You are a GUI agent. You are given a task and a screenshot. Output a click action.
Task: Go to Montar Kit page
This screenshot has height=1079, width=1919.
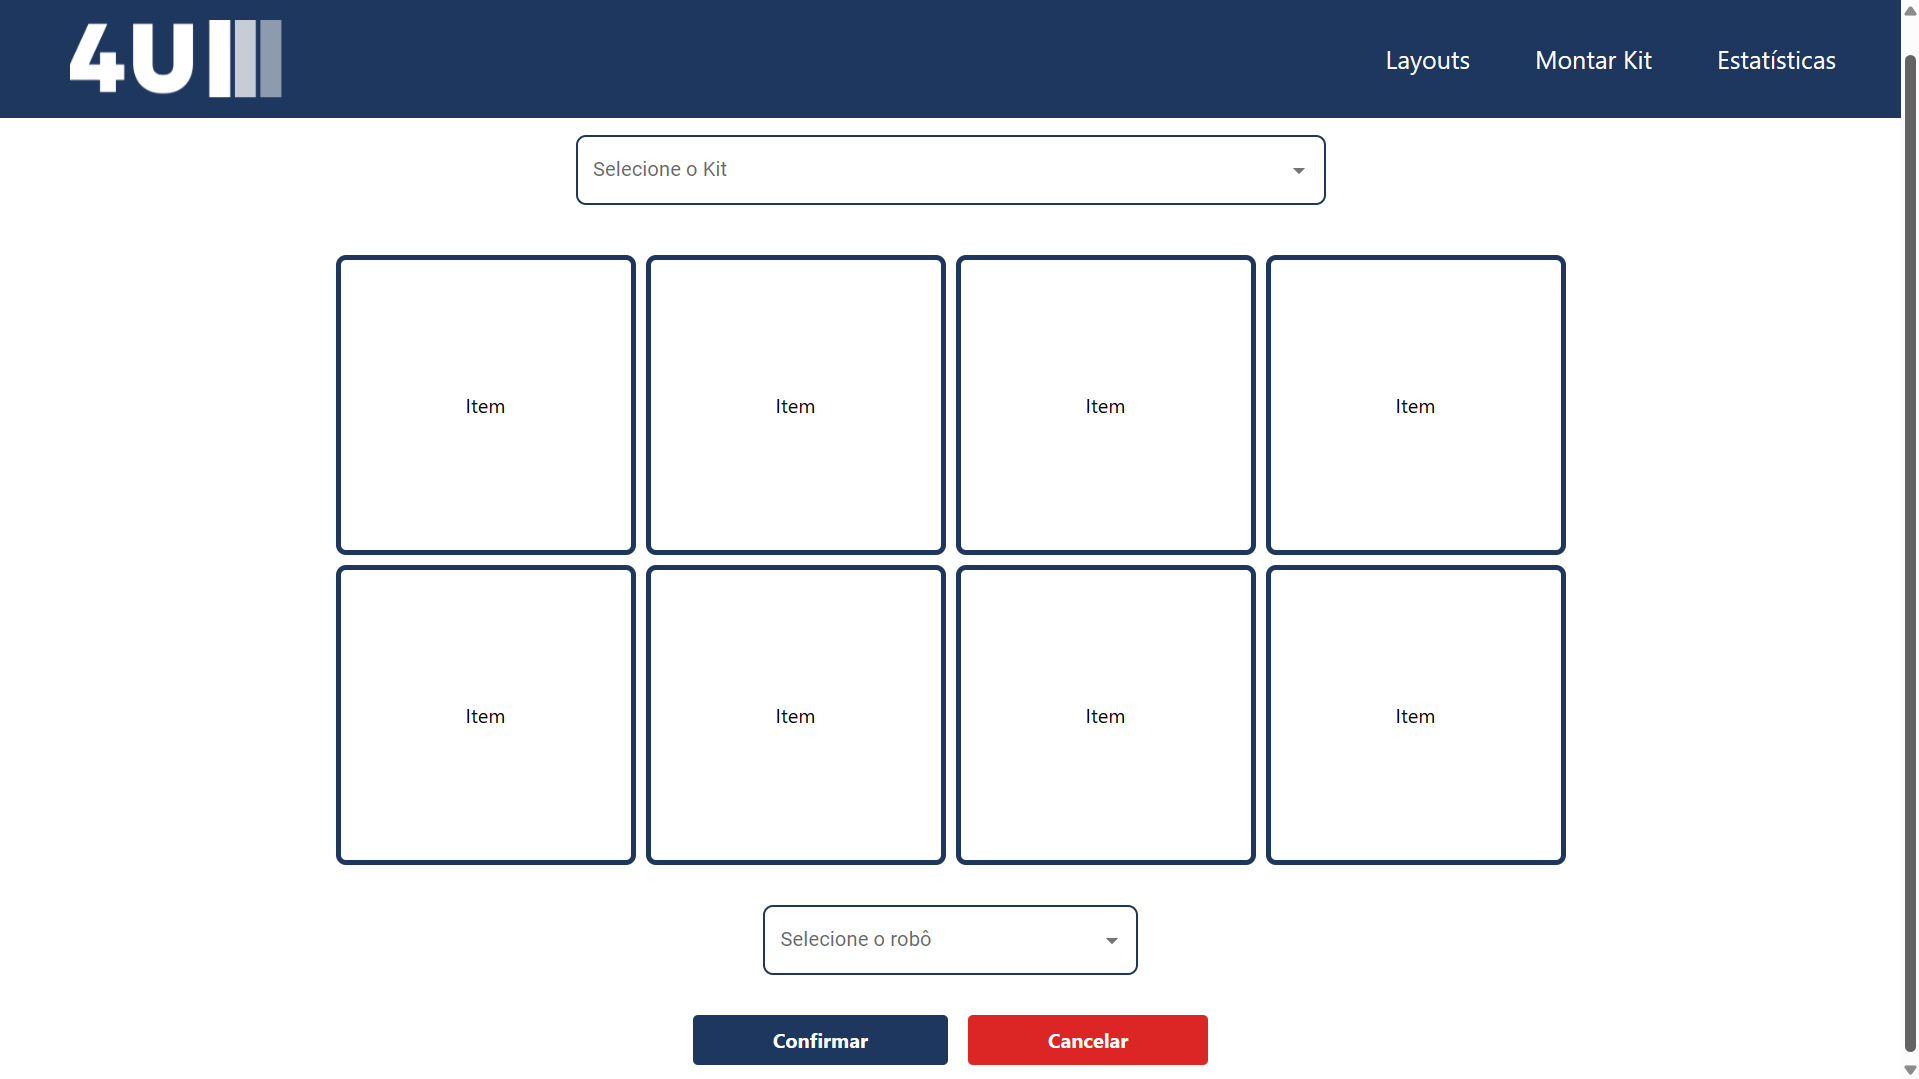(1593, 60)
